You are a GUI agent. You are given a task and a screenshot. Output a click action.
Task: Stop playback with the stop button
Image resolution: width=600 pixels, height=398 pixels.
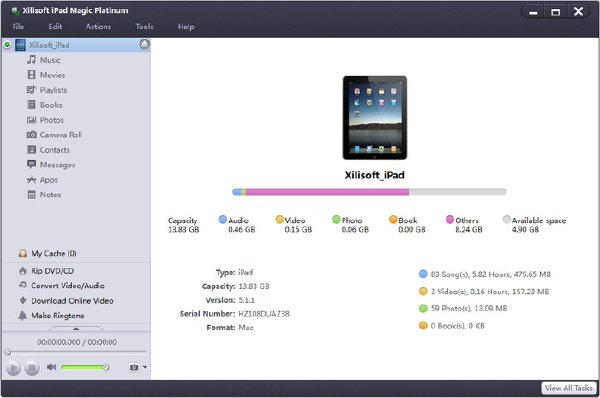pyautogui.click(x=32, y=368)
